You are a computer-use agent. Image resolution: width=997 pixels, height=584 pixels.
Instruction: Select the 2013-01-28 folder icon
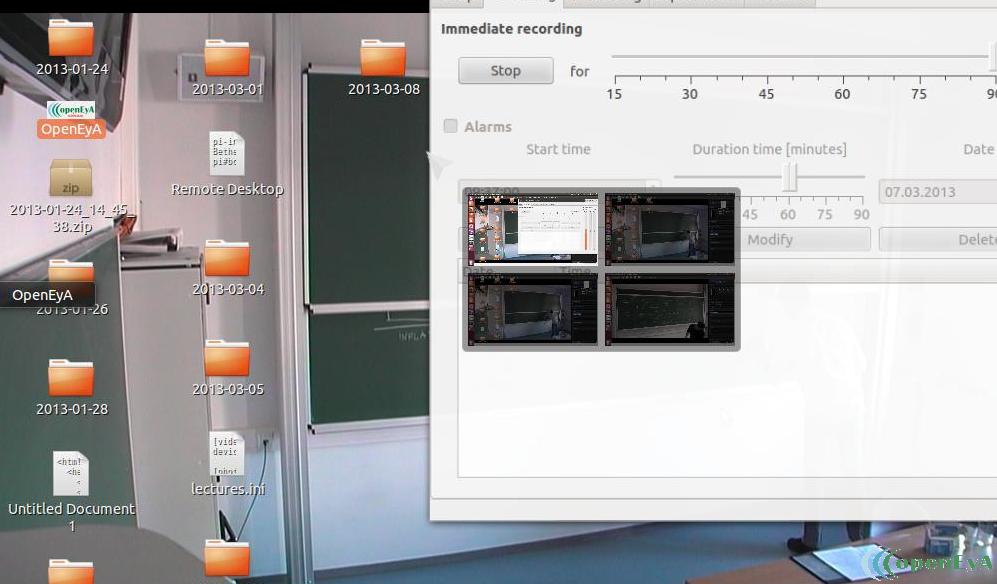(x=71, y=378)
